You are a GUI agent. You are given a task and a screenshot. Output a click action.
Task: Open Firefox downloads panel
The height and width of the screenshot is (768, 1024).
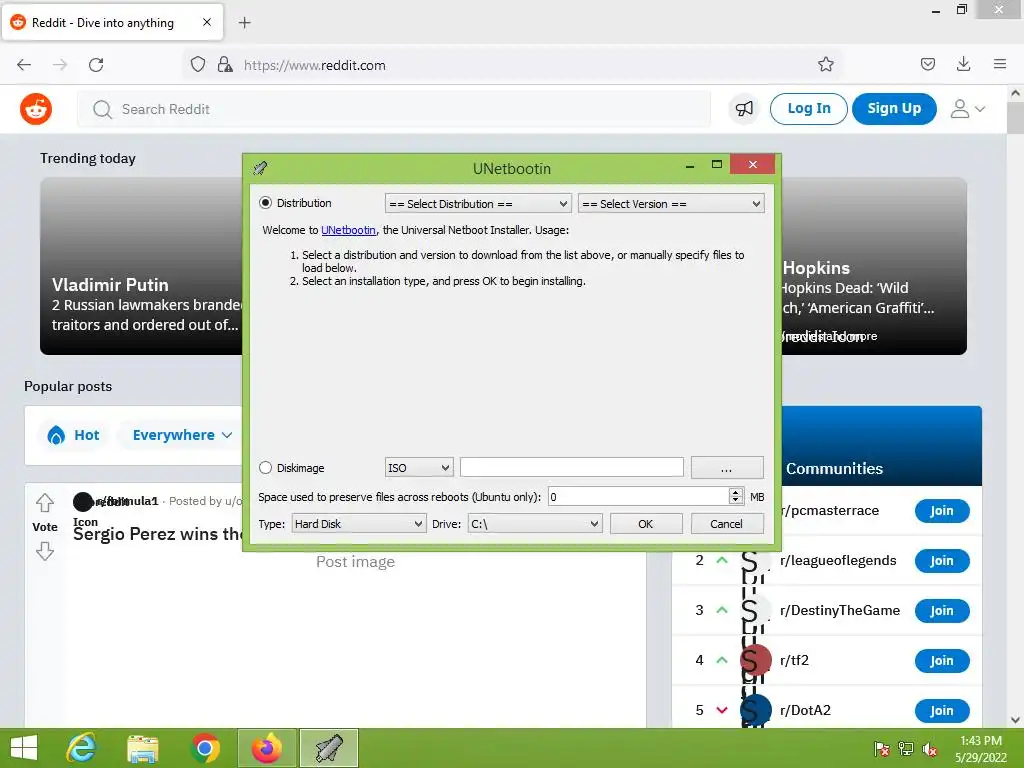963,64
